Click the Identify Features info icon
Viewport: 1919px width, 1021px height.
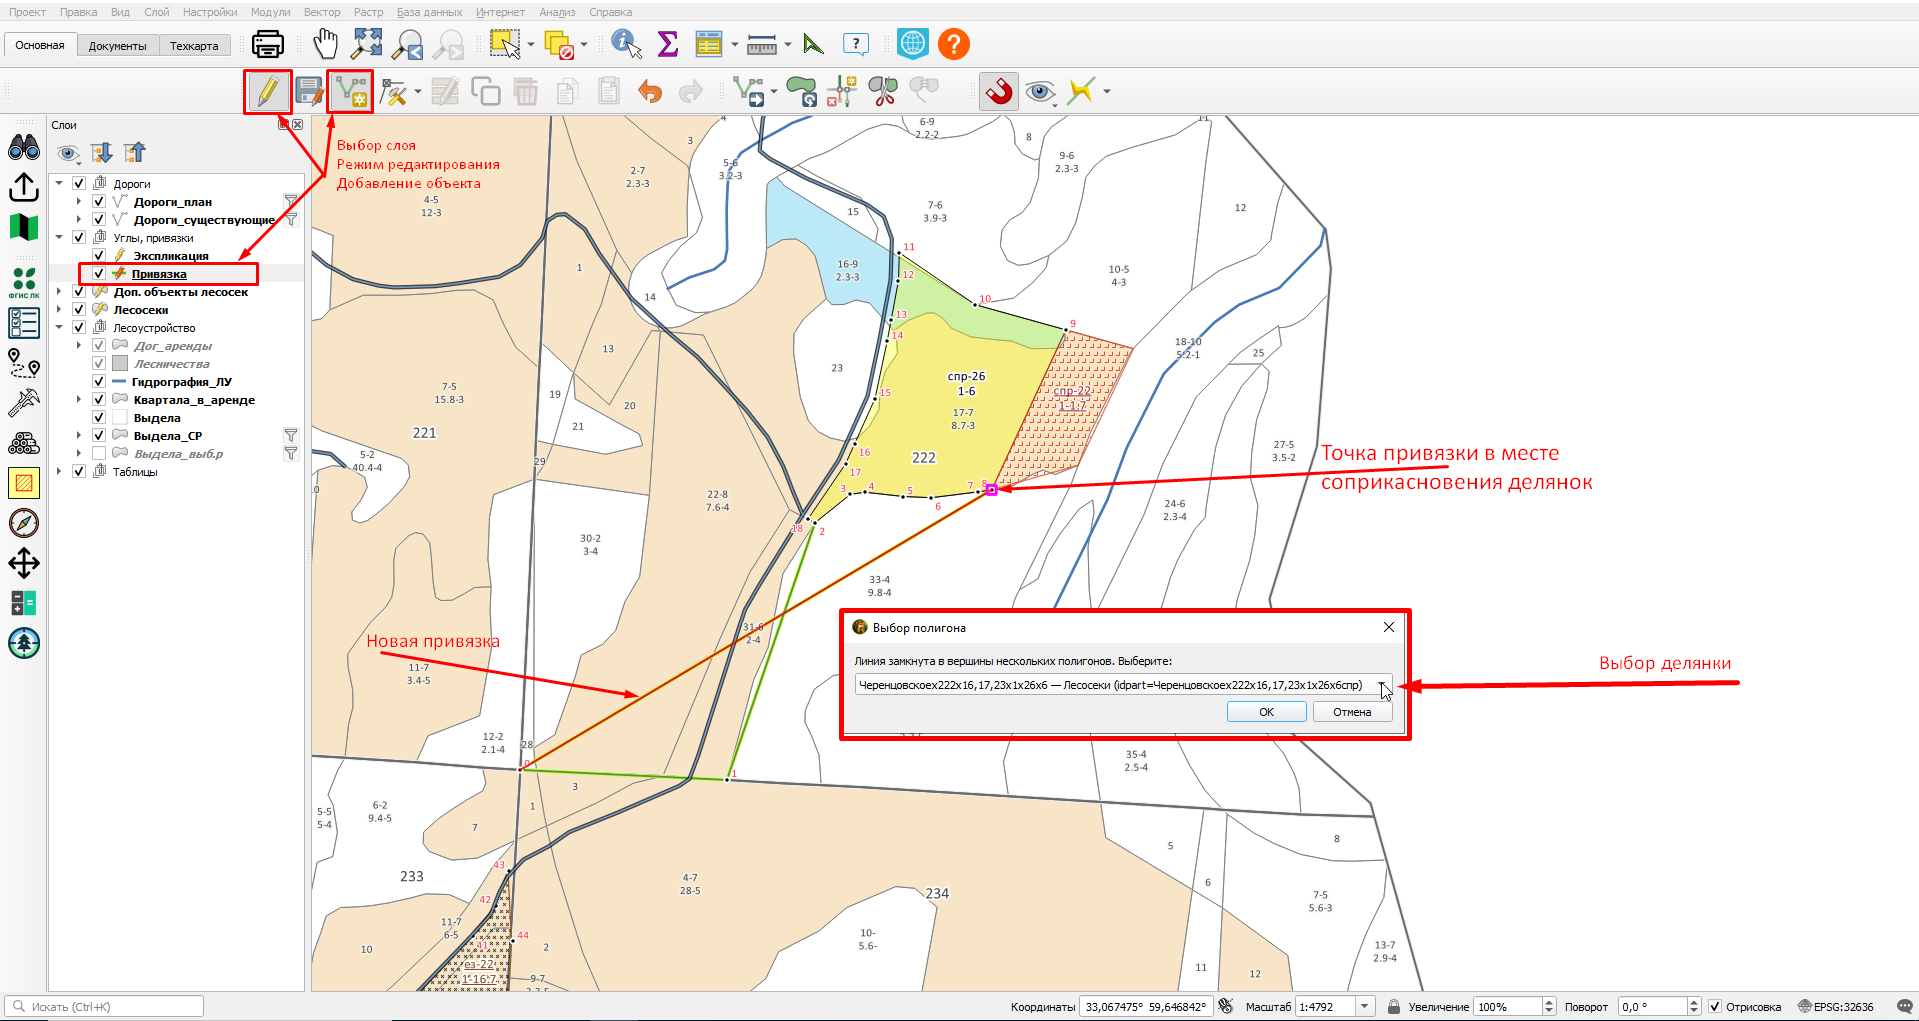(x=626, y=44)
